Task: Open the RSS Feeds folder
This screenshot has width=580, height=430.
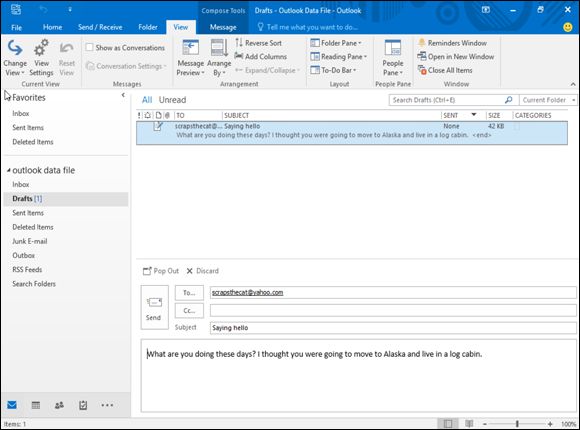Action: pos(27,269)
